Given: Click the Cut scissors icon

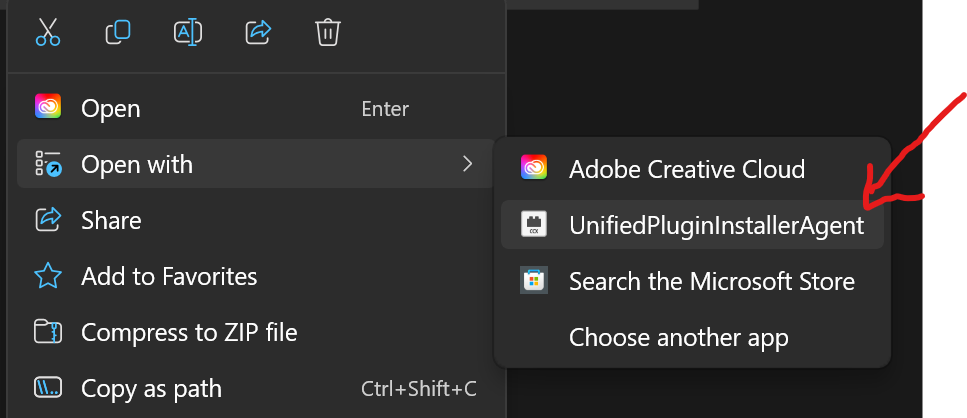Looking at the screenshot, I should pos(47,31).
